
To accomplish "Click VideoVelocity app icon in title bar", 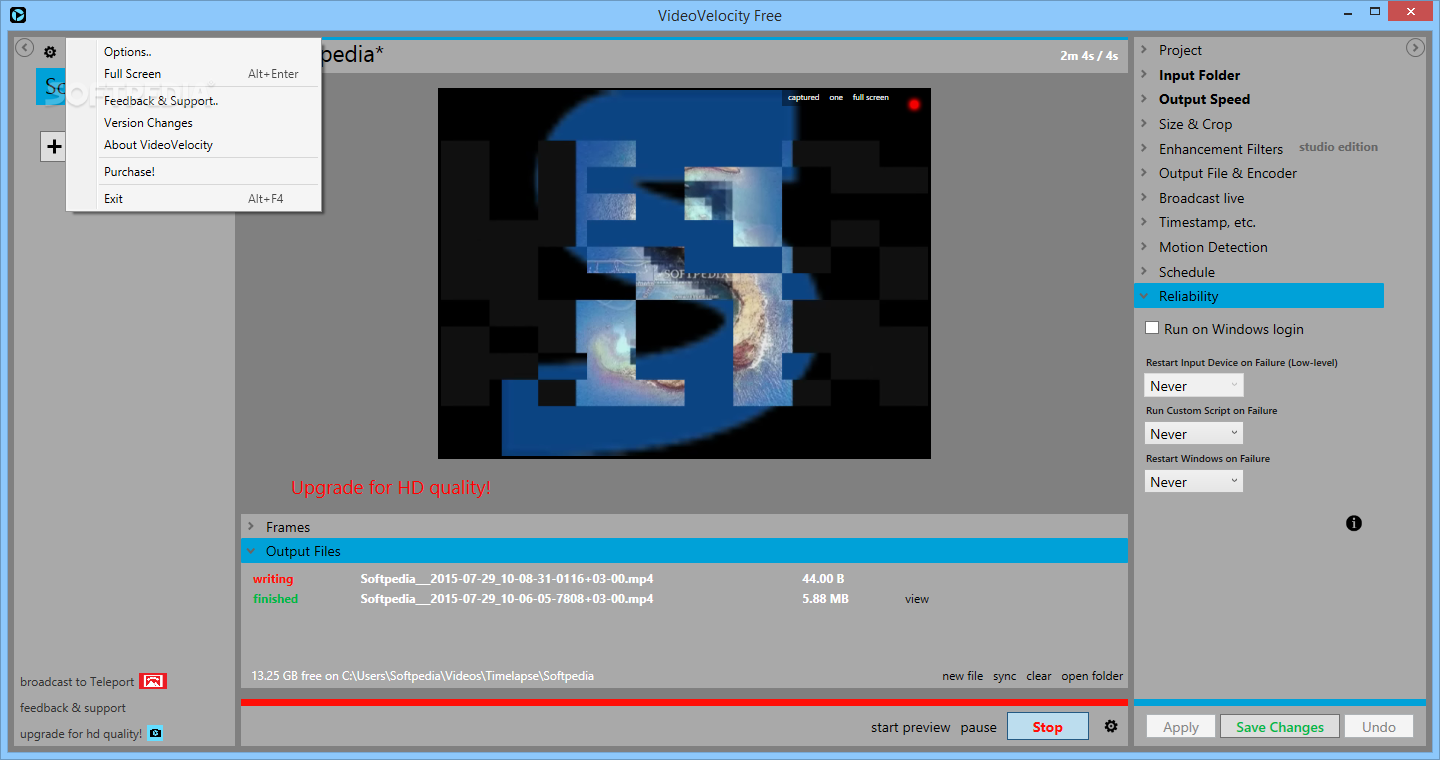I will [17, 15].
